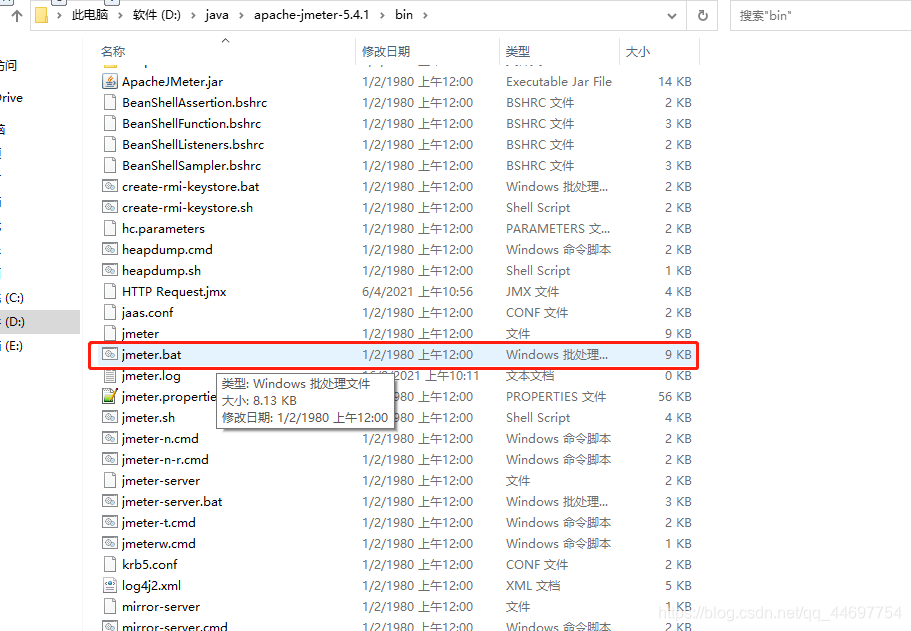Select the BeanShellFunction.bshrc file name

pyautogui.click(x=192, y=124)
